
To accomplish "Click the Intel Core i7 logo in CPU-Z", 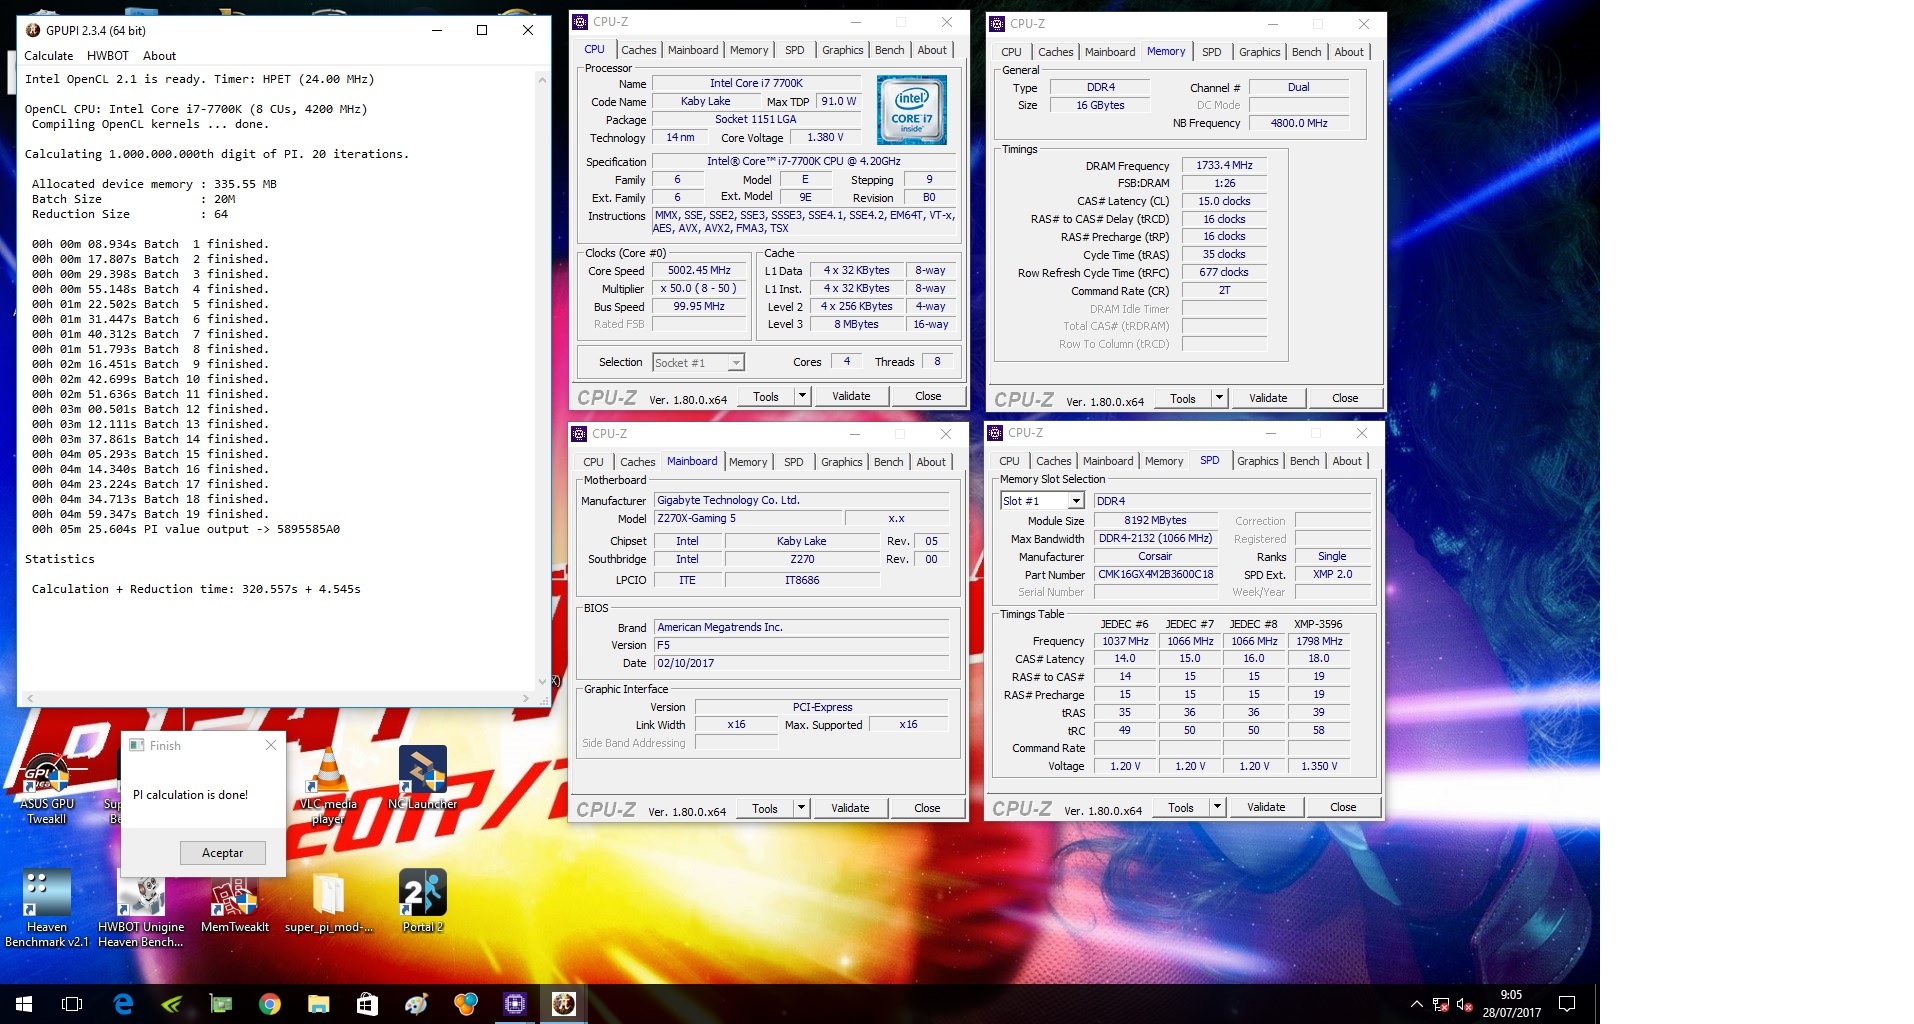I will coord(911,110).
